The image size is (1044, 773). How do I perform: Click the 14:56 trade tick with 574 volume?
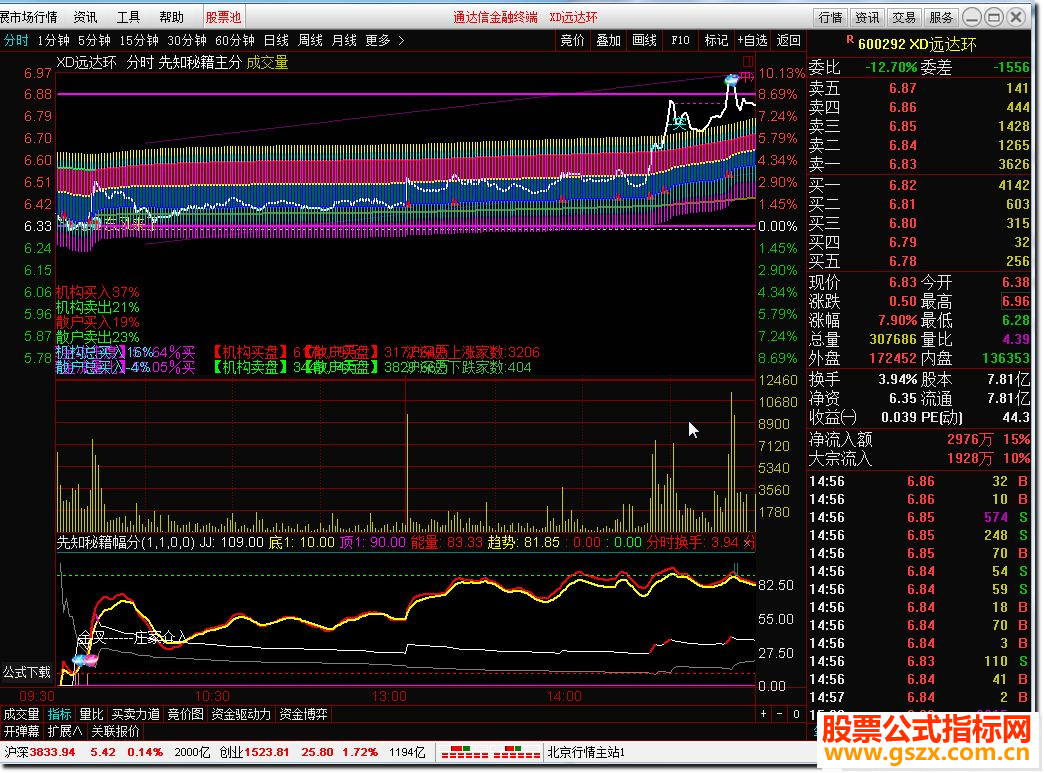(x=919, y=518)
